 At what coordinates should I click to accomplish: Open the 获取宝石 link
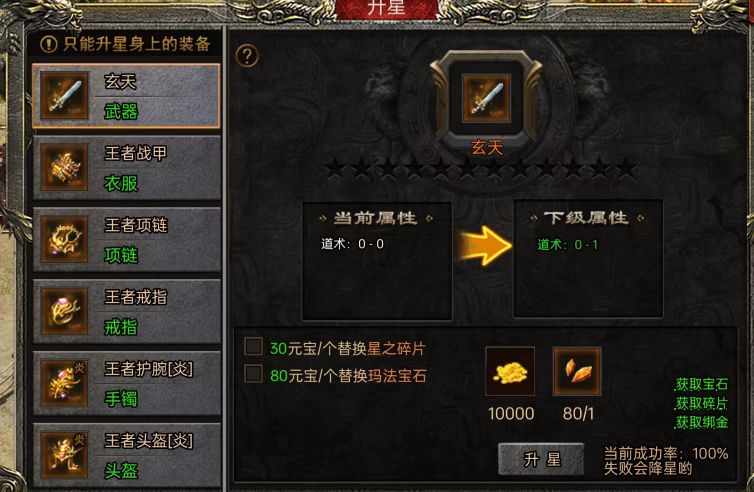[701, 384]
